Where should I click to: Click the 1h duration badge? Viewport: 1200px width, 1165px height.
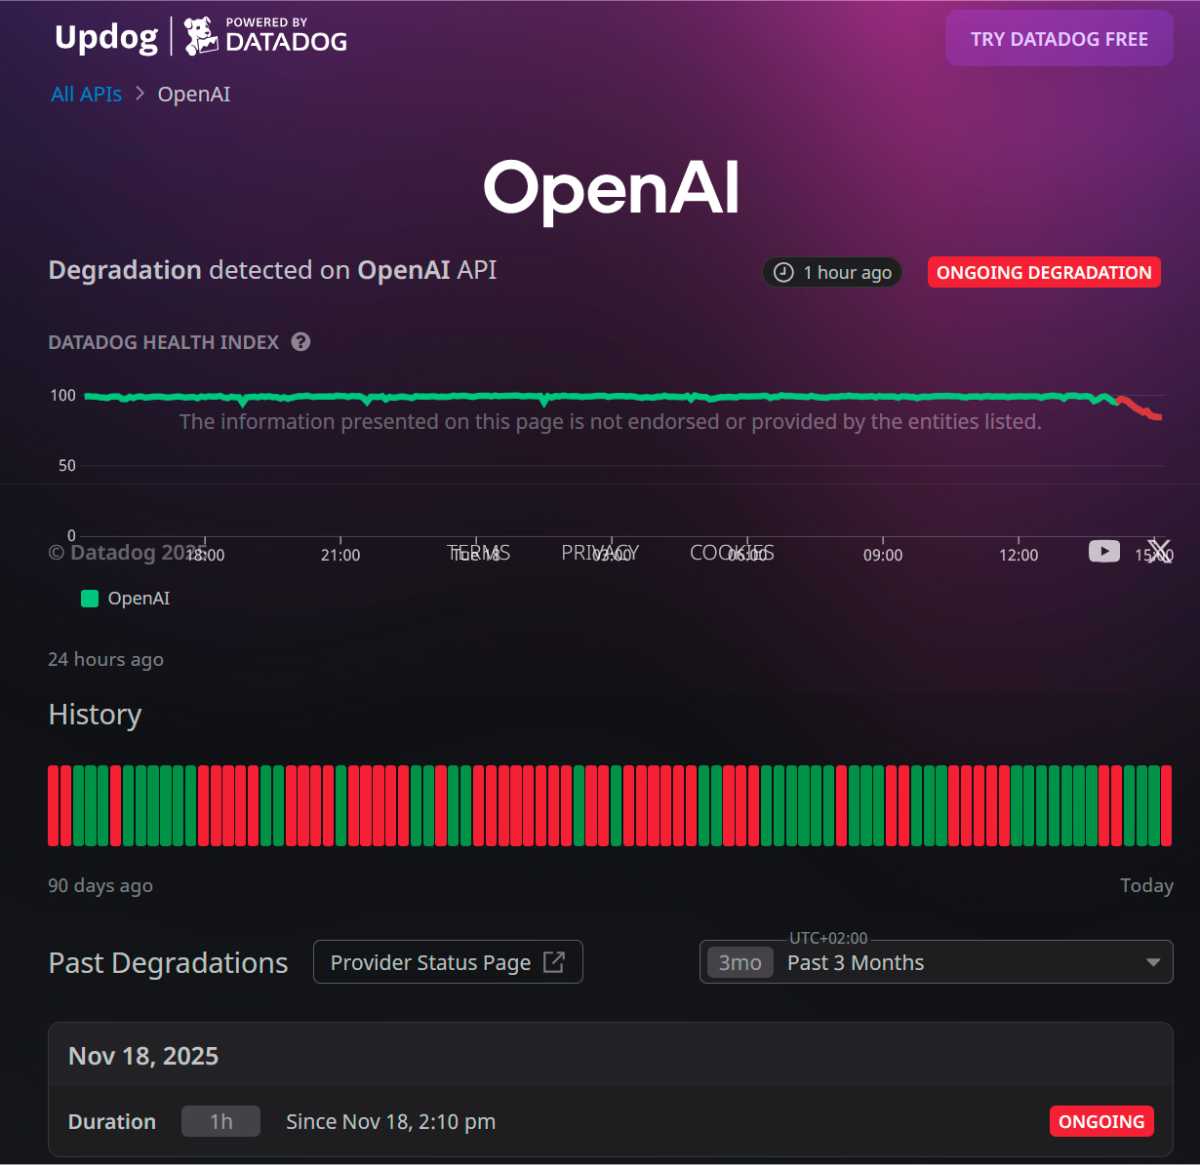point(221,1121)
